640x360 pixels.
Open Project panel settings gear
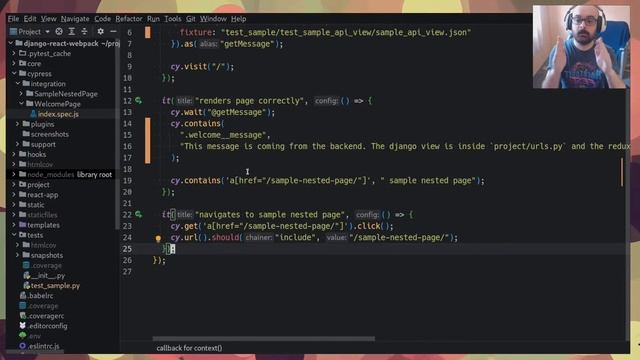(100, 31)
